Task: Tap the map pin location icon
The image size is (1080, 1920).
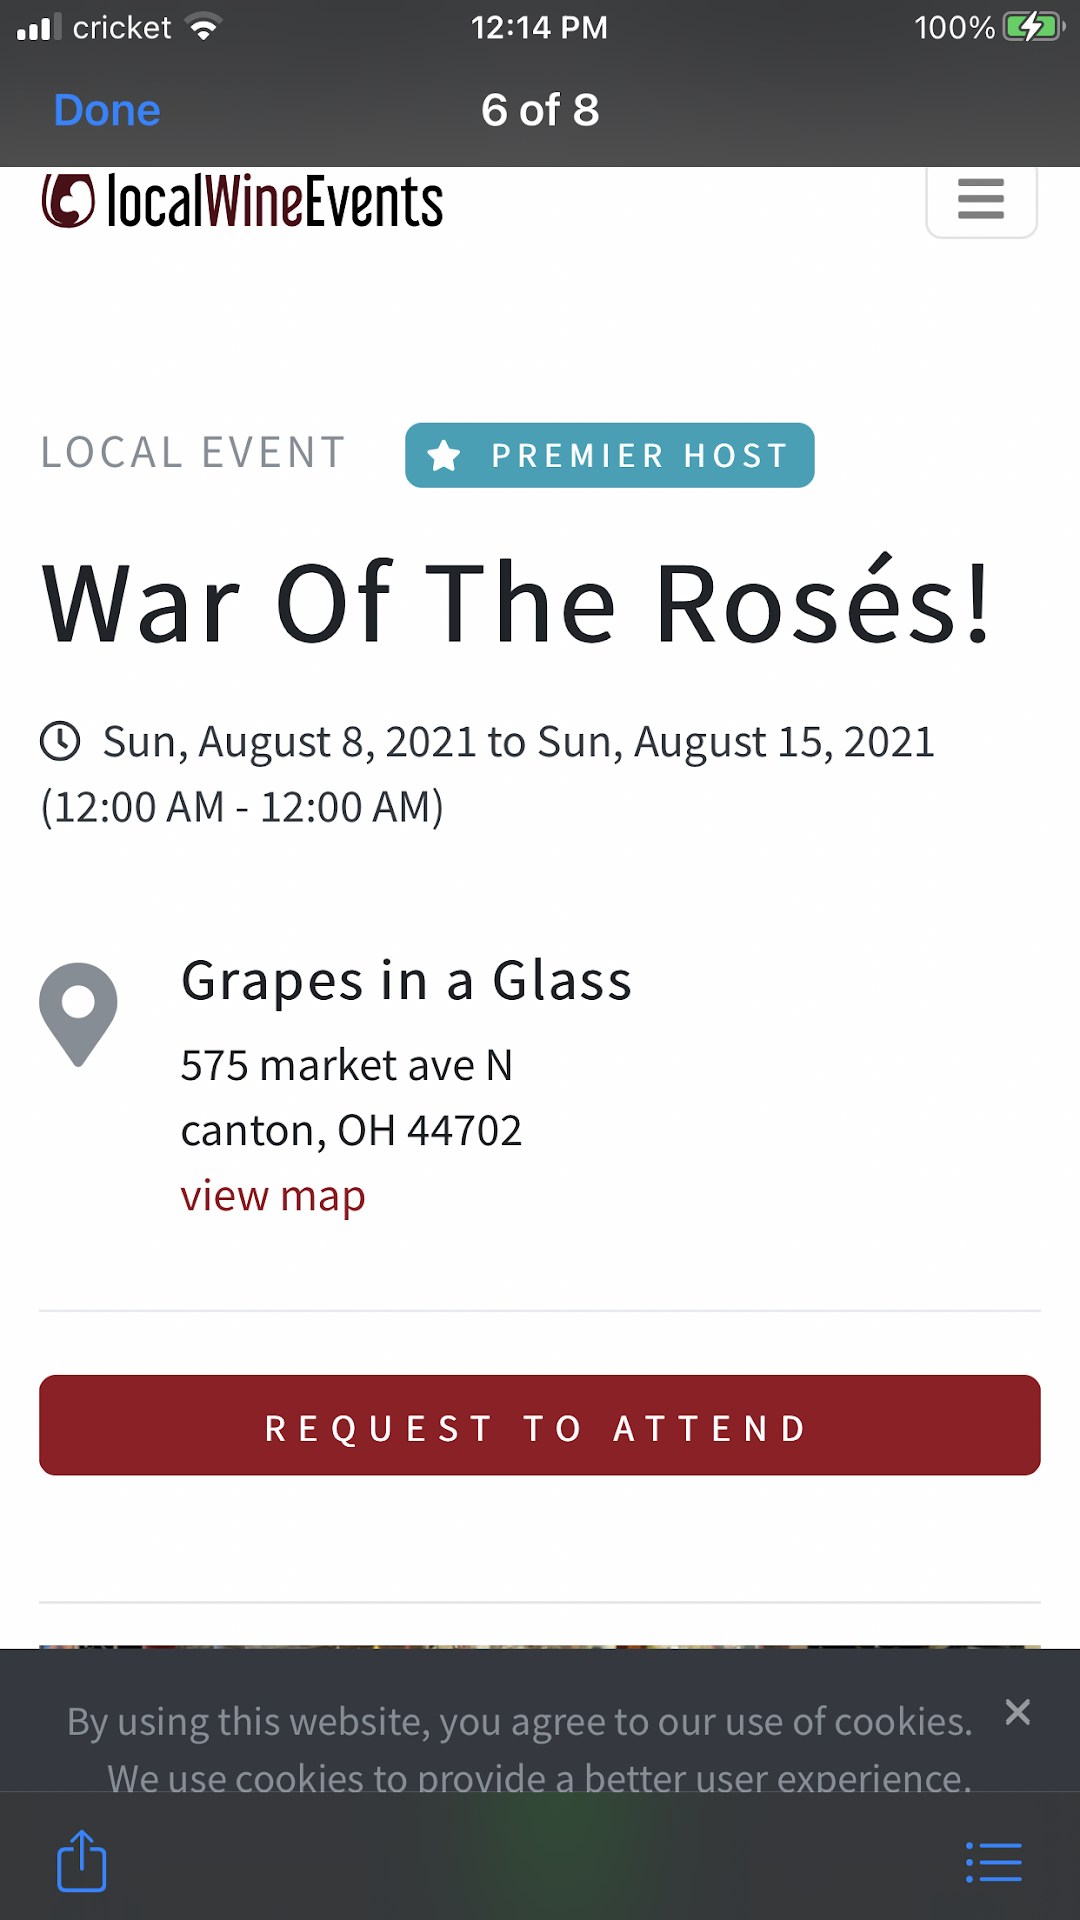Action: (78, 1013)
